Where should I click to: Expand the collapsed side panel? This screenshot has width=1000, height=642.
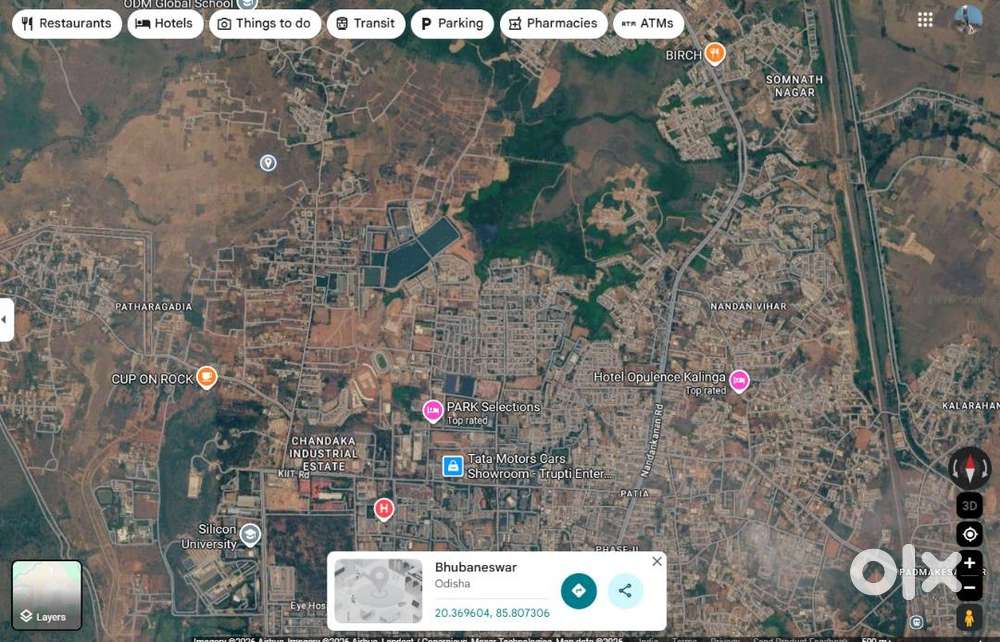click(6, 319)
